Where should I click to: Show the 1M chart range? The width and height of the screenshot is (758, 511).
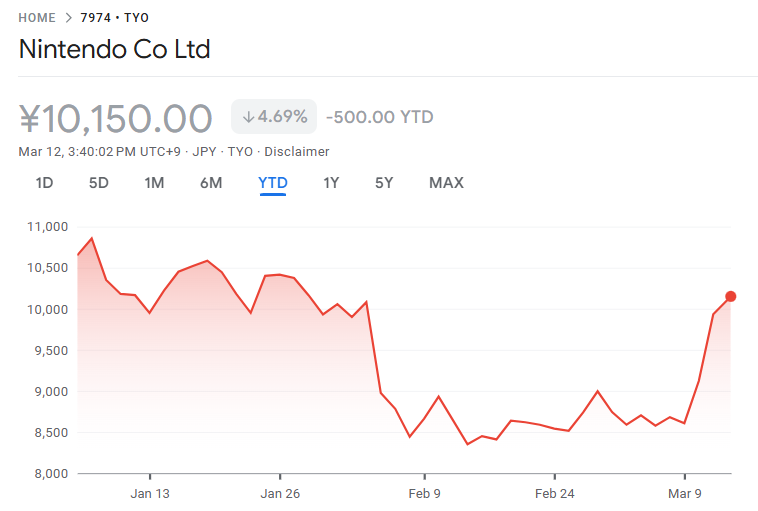(x=154, y=183)
